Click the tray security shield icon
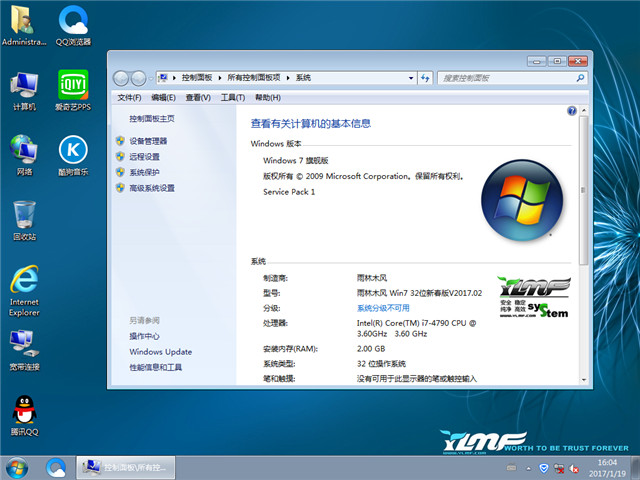The width and height of the screenshot is (640, 480). point(544,468)
